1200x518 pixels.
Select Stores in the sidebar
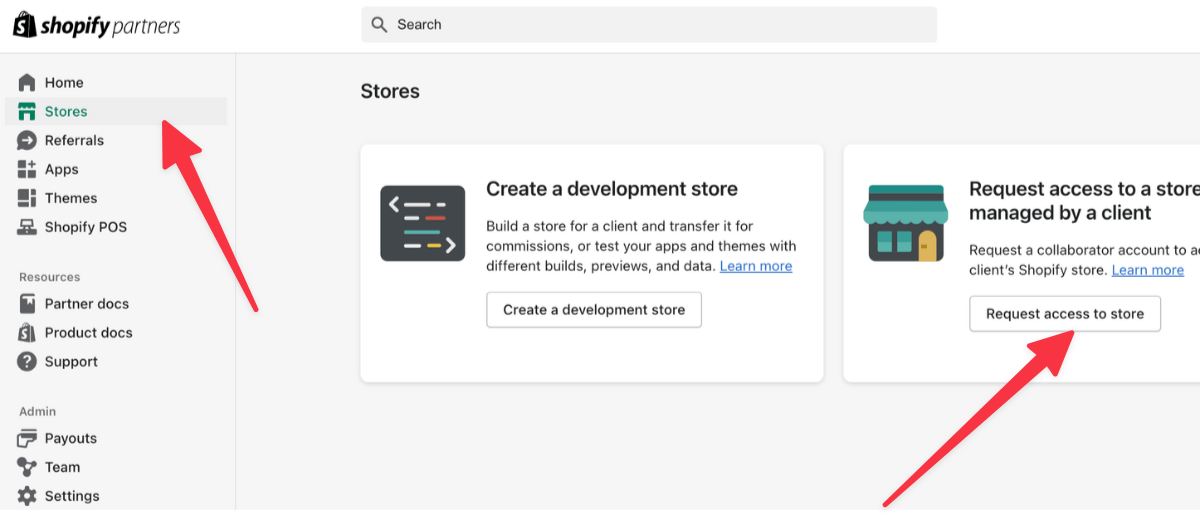pyautogui.click(x=116, y=111)
